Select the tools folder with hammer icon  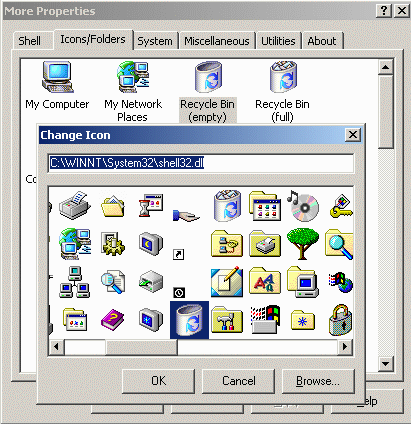click(227, 320)
